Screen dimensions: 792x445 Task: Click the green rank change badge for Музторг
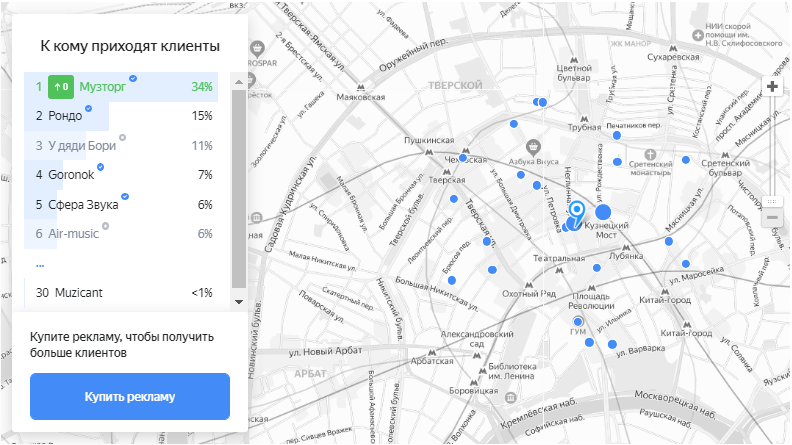tap(61, 87)
